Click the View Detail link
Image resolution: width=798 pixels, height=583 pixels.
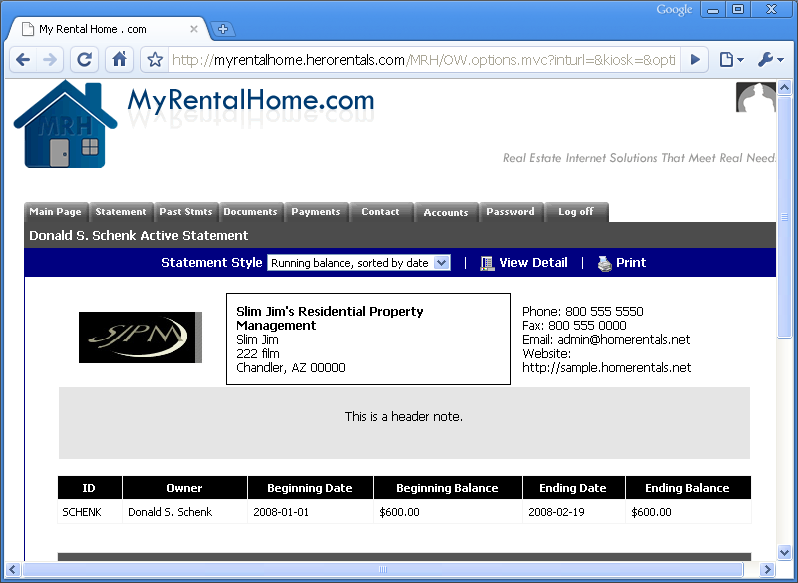tap(533, 263)
